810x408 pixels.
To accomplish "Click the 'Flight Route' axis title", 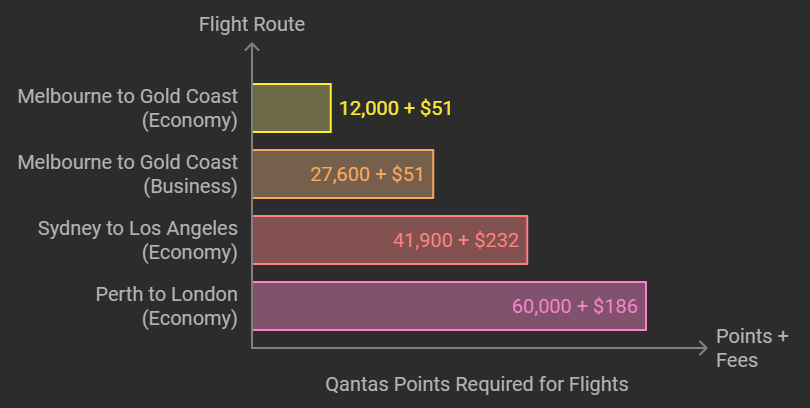I will [252, 24].
